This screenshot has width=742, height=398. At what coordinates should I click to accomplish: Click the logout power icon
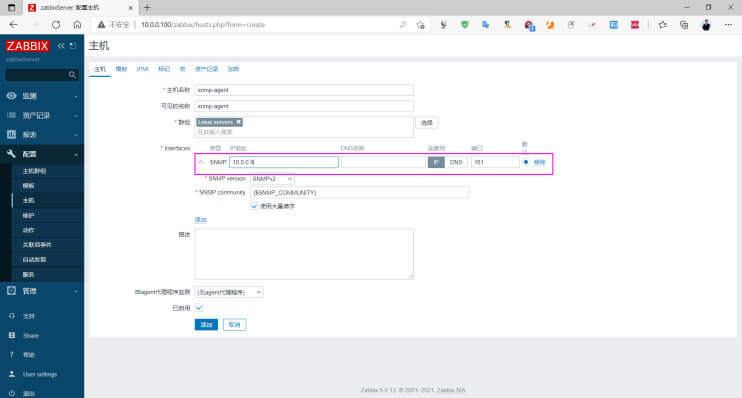(x=12, y=393)
